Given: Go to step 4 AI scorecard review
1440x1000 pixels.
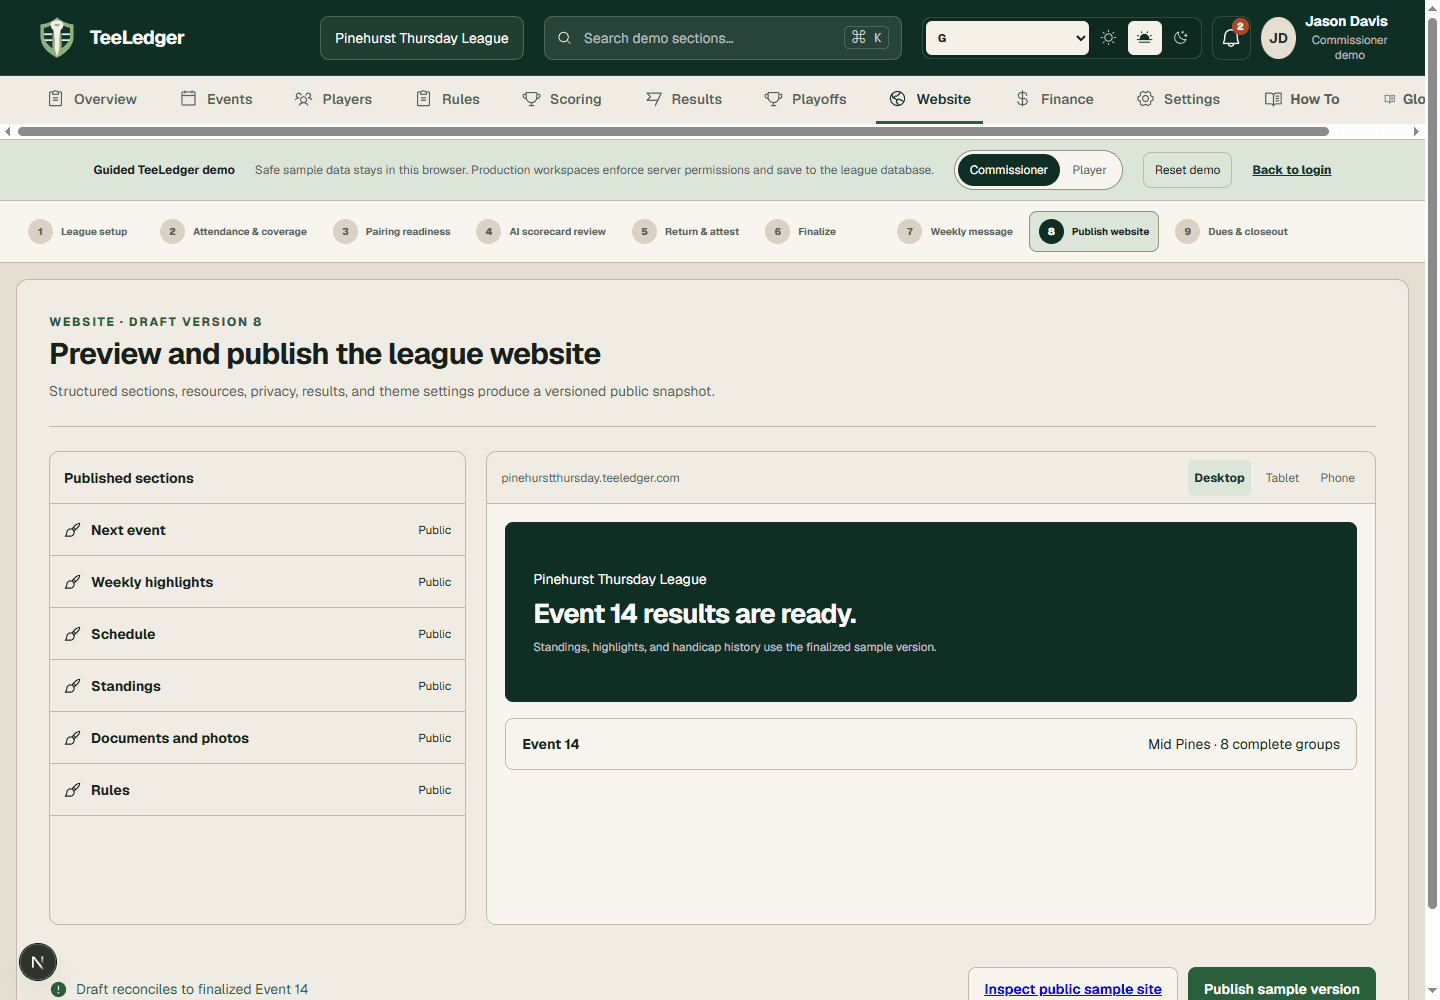Looking at the screenshot, I should [542, 231].
